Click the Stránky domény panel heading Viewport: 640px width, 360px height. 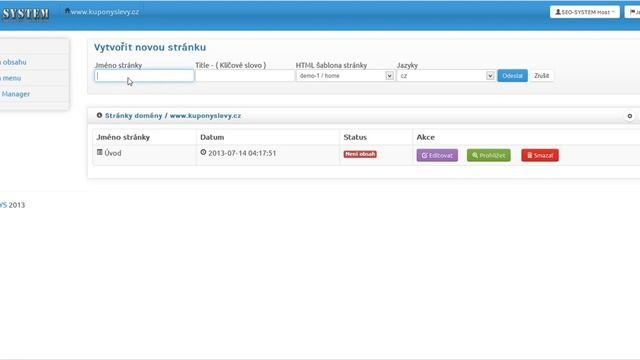(x=173, y=116)
